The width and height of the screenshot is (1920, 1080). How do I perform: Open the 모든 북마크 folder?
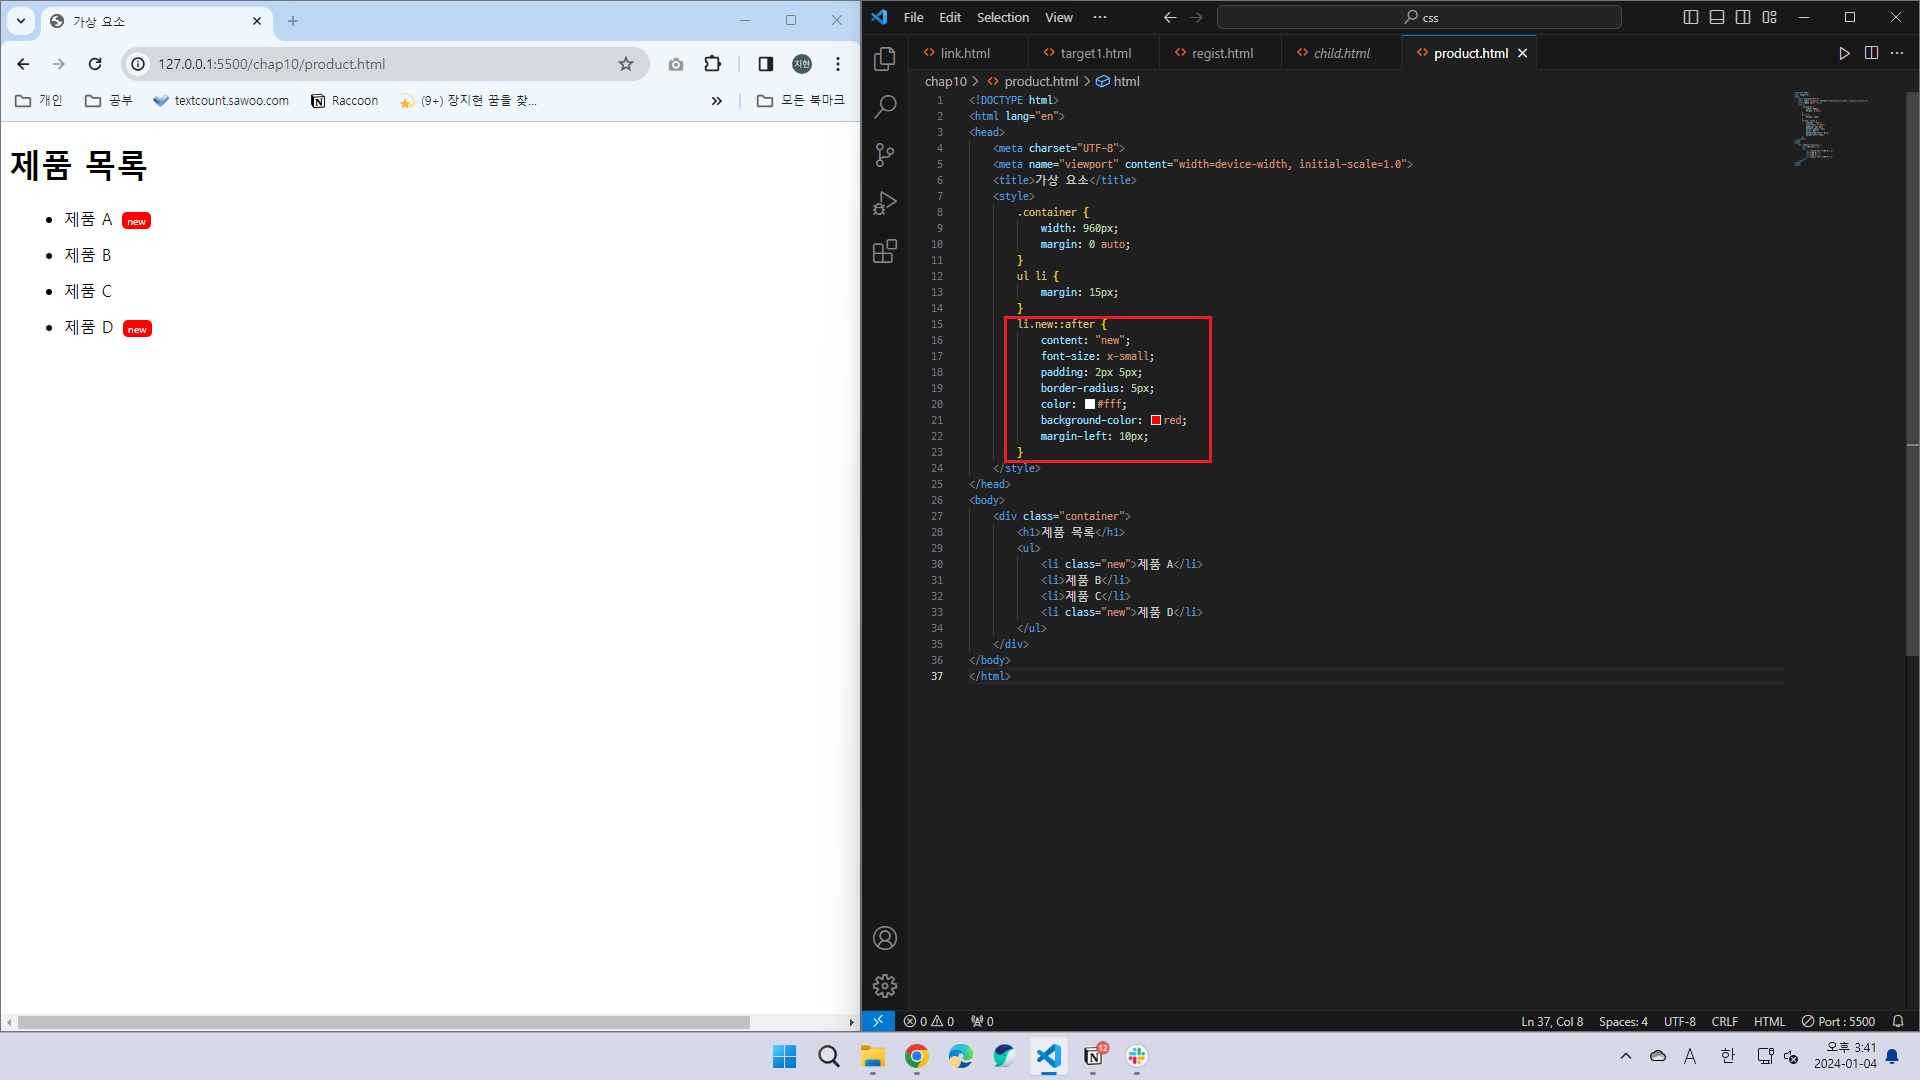[x=801, y=101]
